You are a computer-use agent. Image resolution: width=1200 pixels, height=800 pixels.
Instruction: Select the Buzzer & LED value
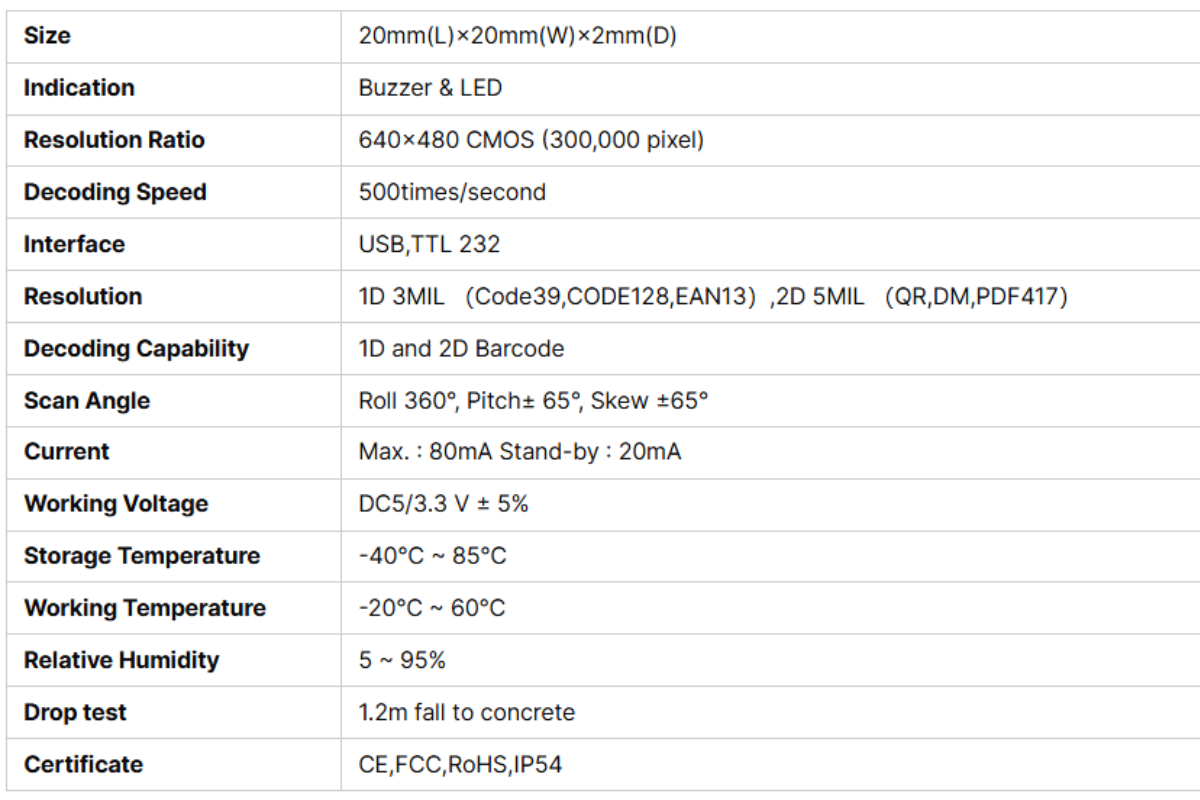[x=430, y=88]
